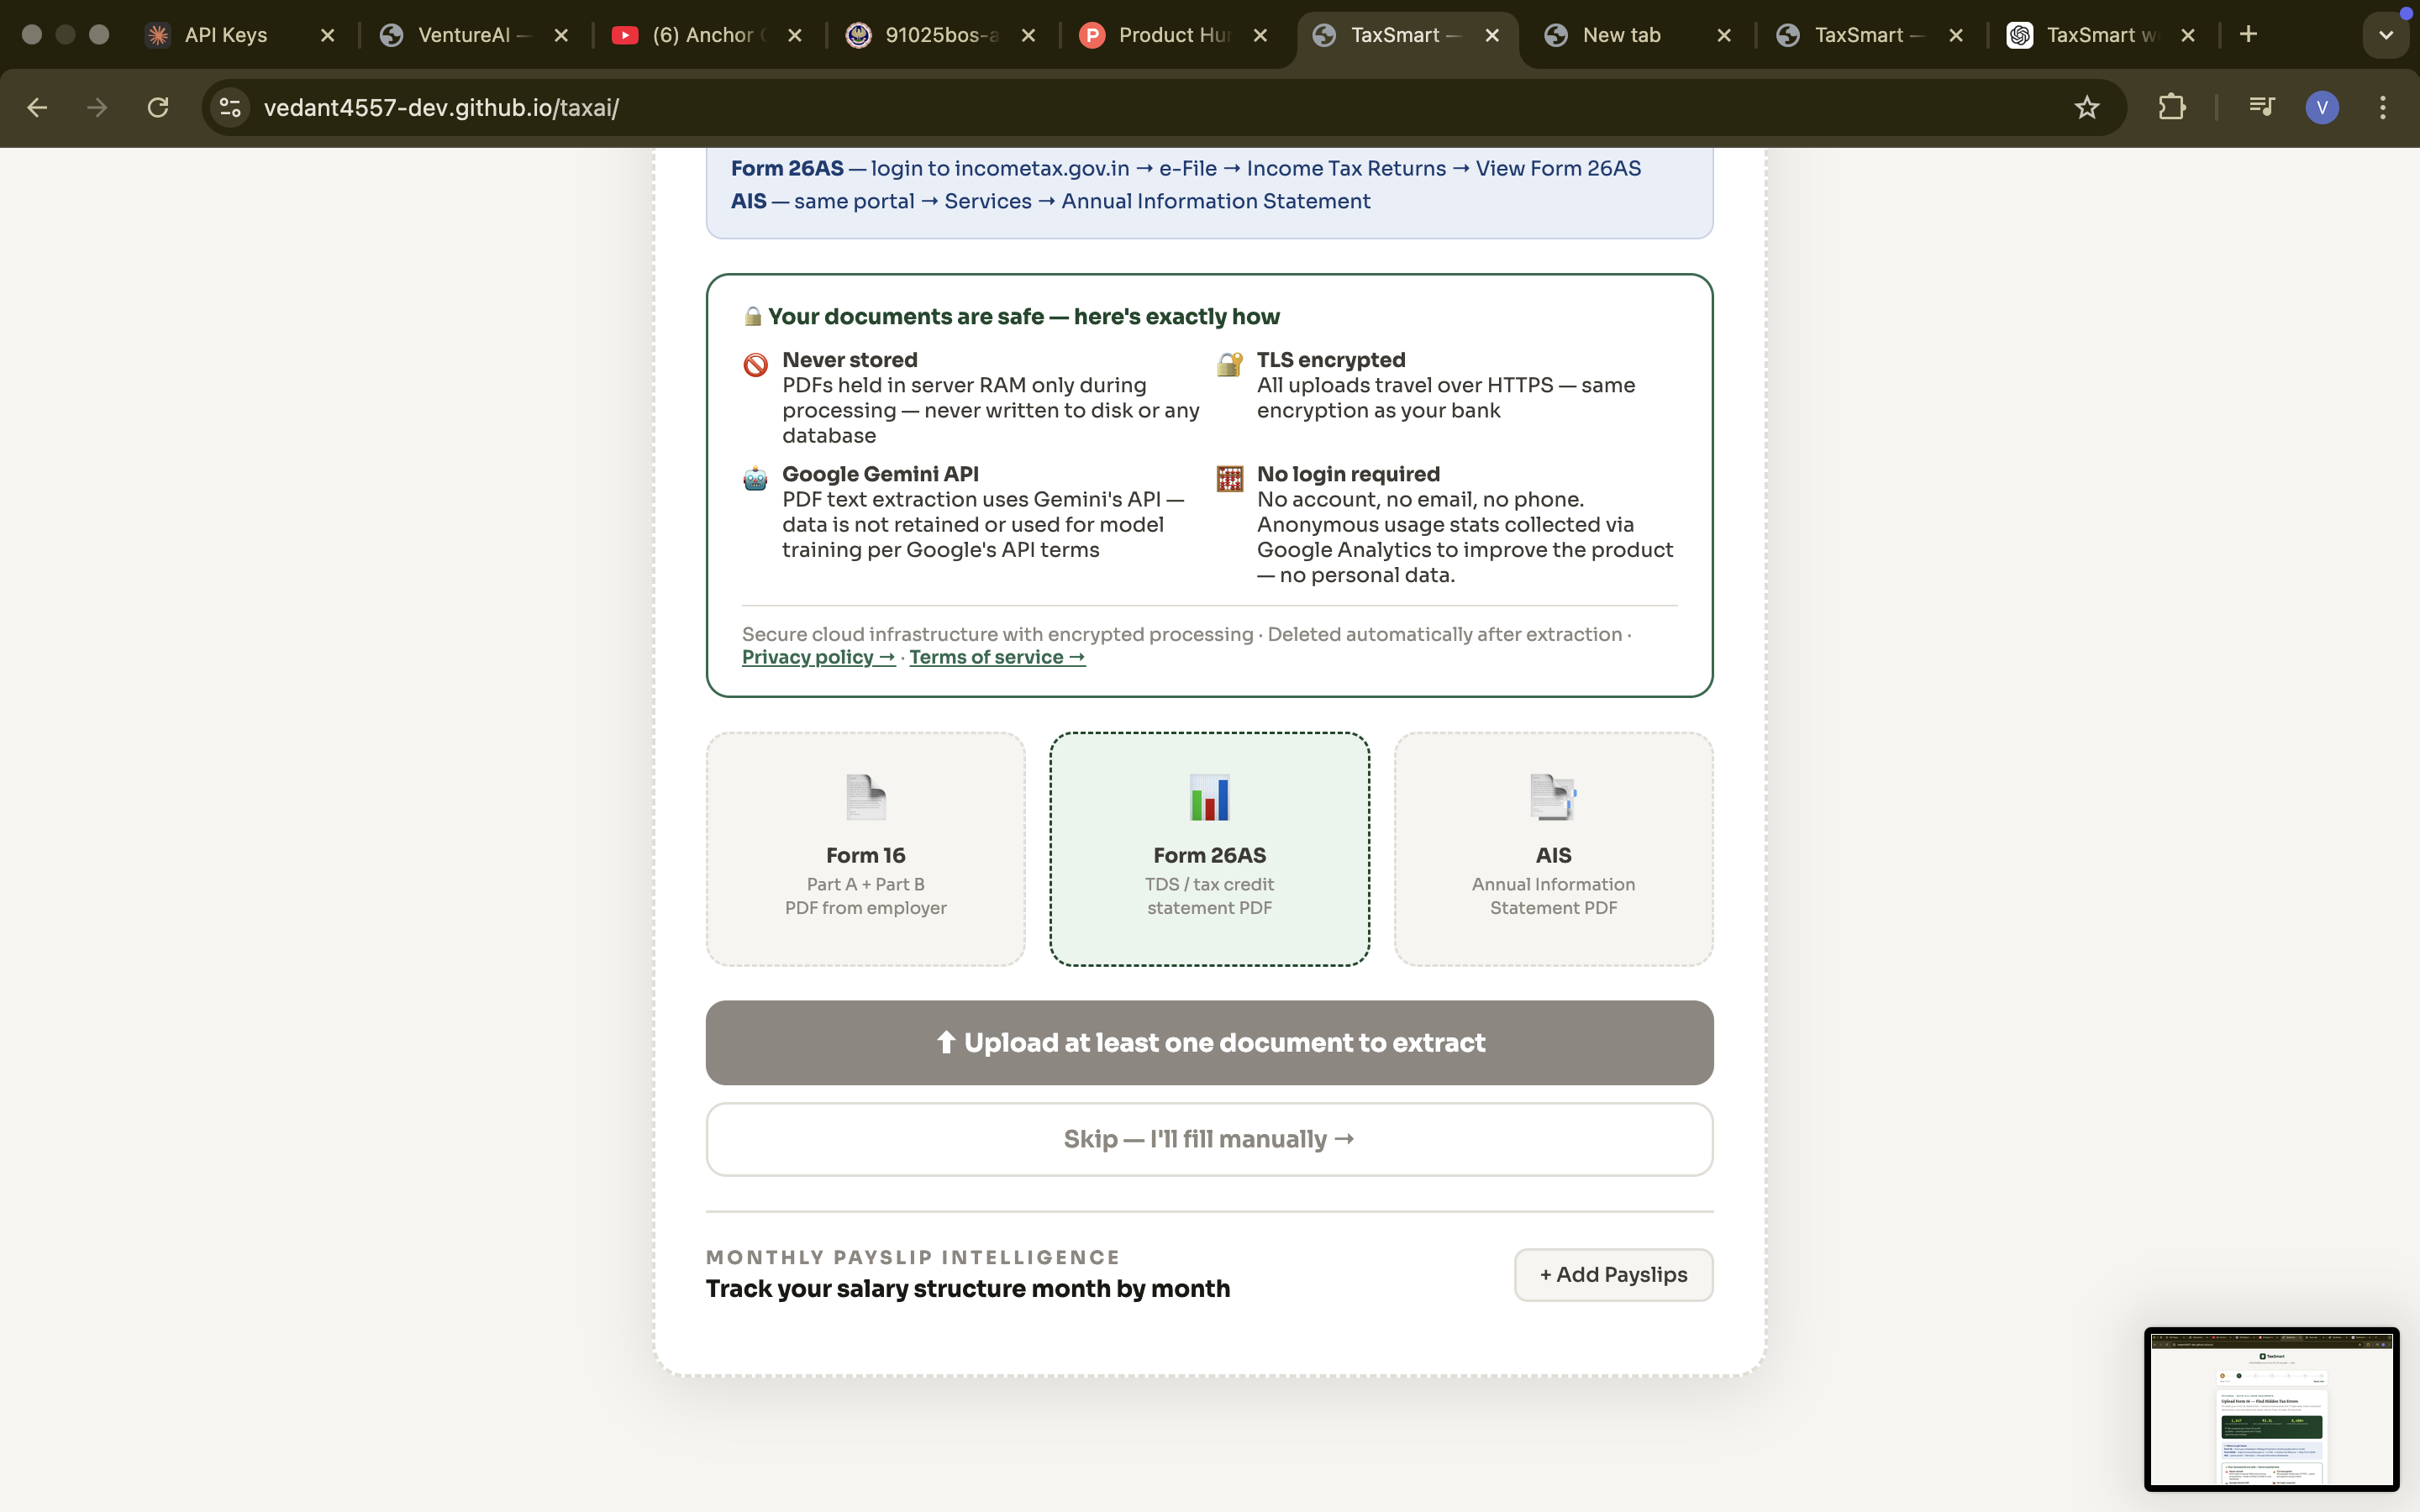This screenshot has width=2420, height=1512.
Task: Bookmark this page with star icon
Action: [x=2086, y=107]
